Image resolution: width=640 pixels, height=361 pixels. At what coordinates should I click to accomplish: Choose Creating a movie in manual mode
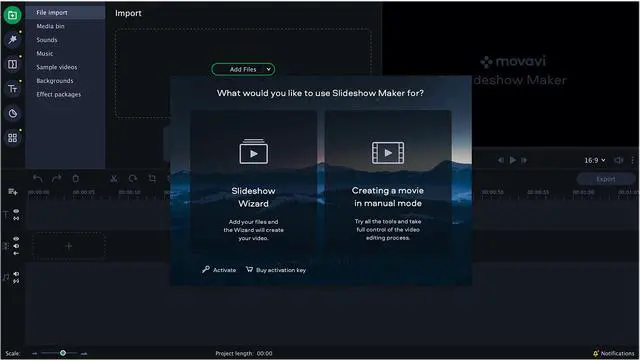click(x=388, y=183)
